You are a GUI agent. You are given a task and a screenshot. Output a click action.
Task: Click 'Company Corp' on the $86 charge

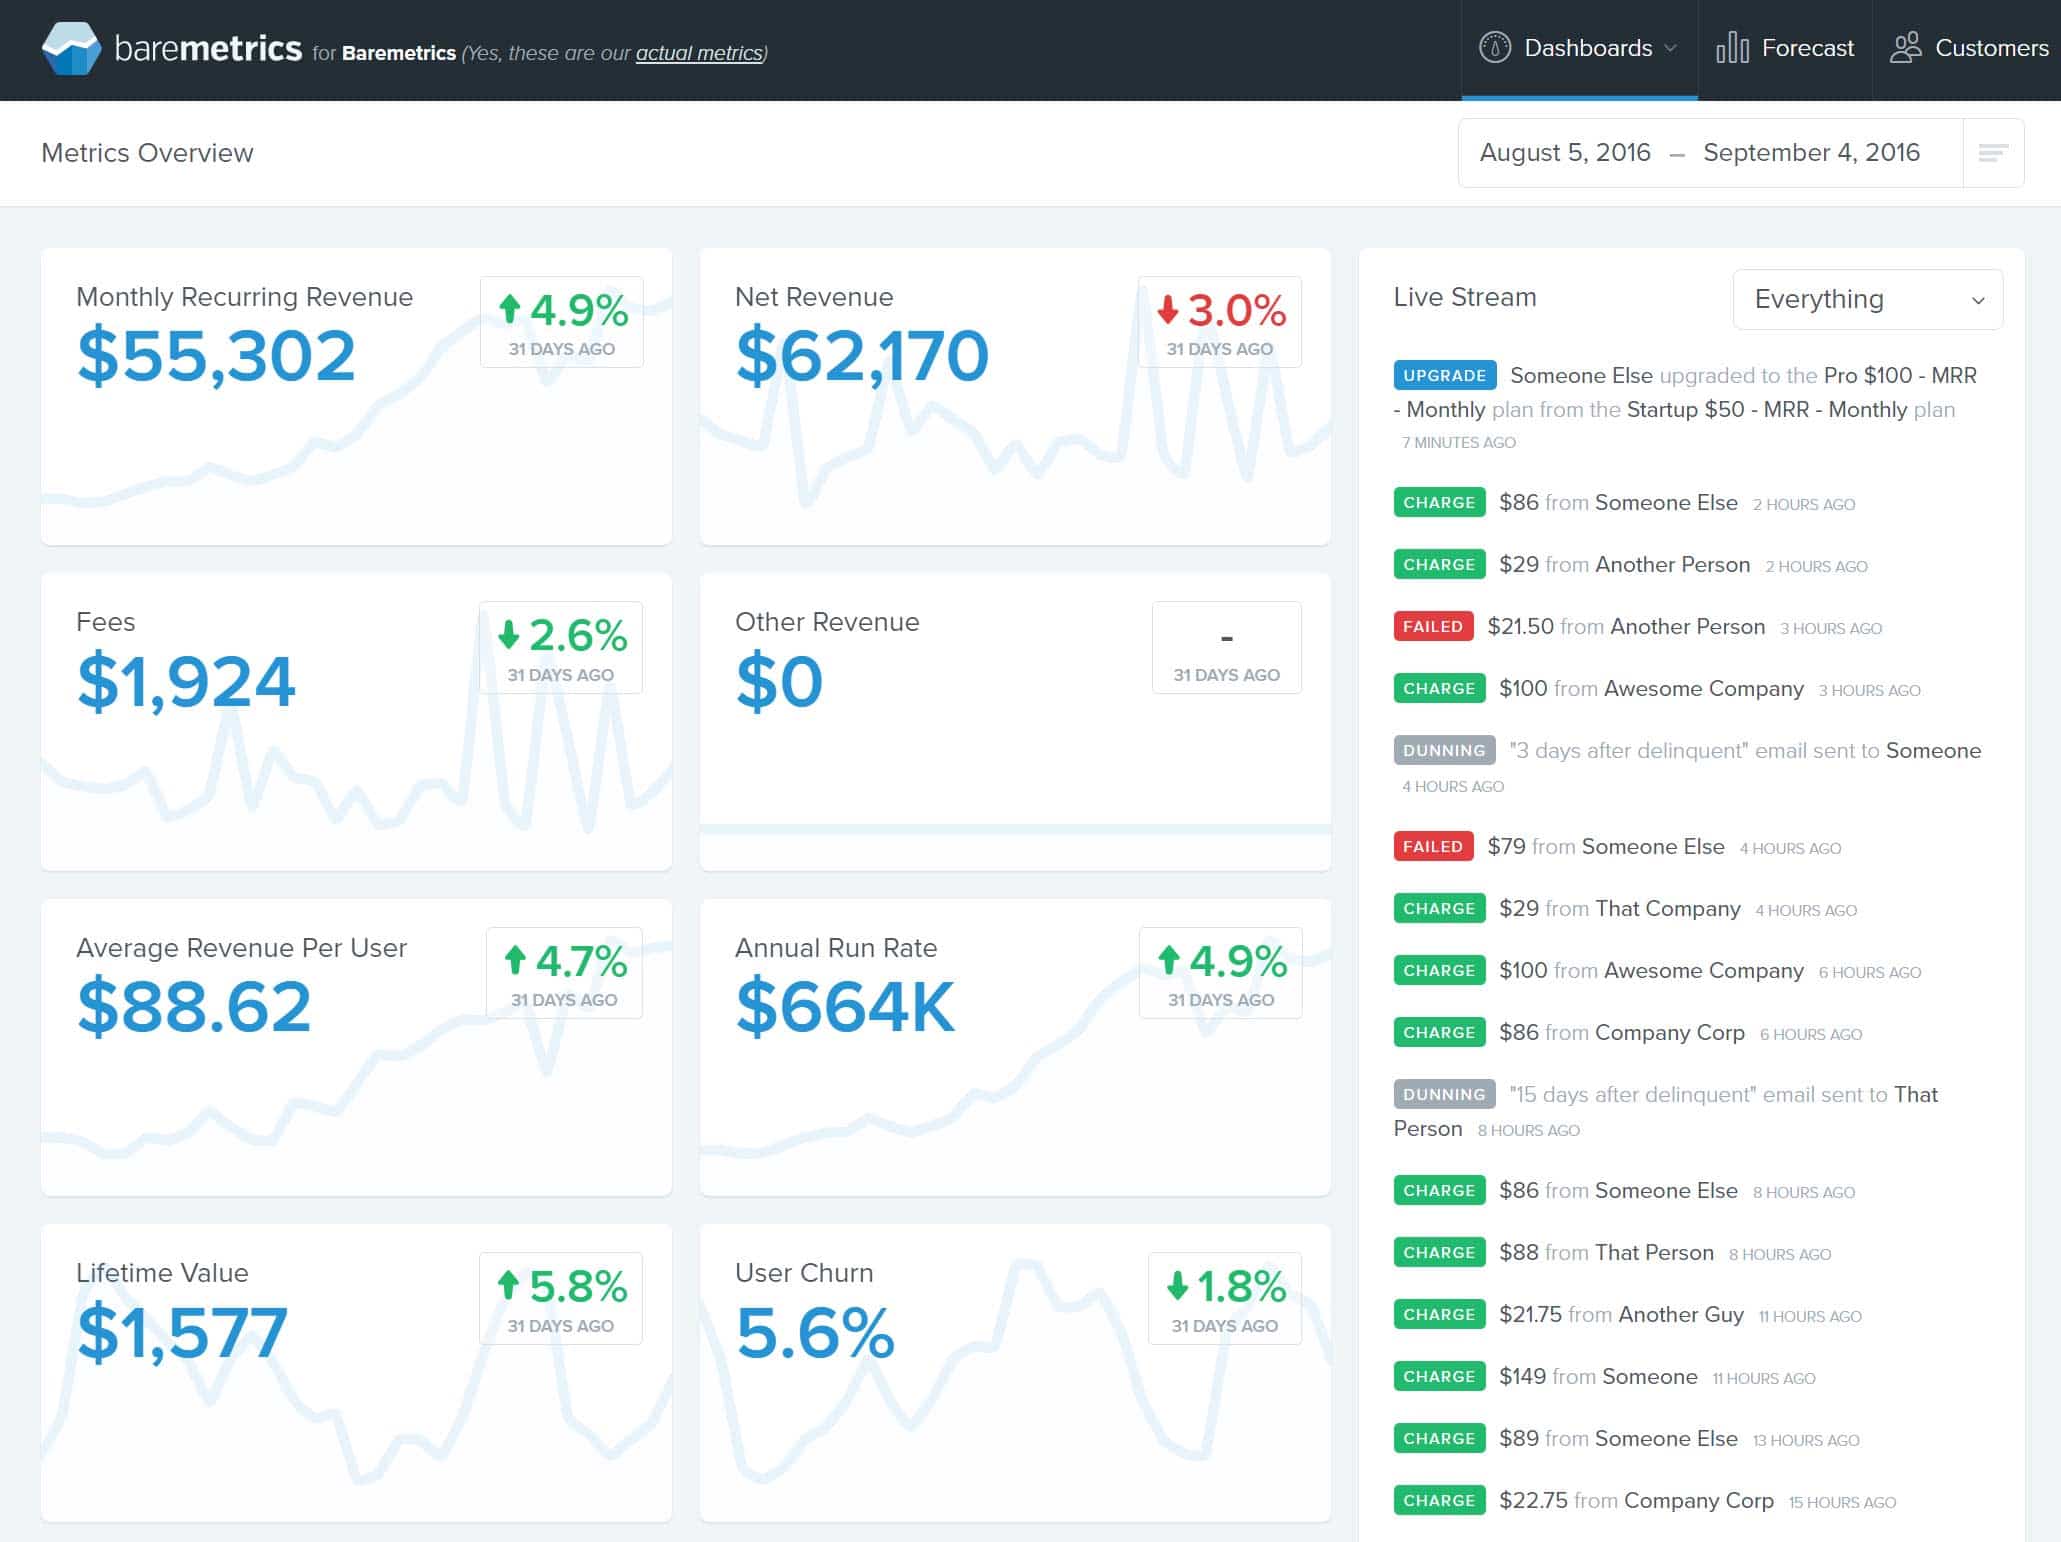coord(1669,1032)
